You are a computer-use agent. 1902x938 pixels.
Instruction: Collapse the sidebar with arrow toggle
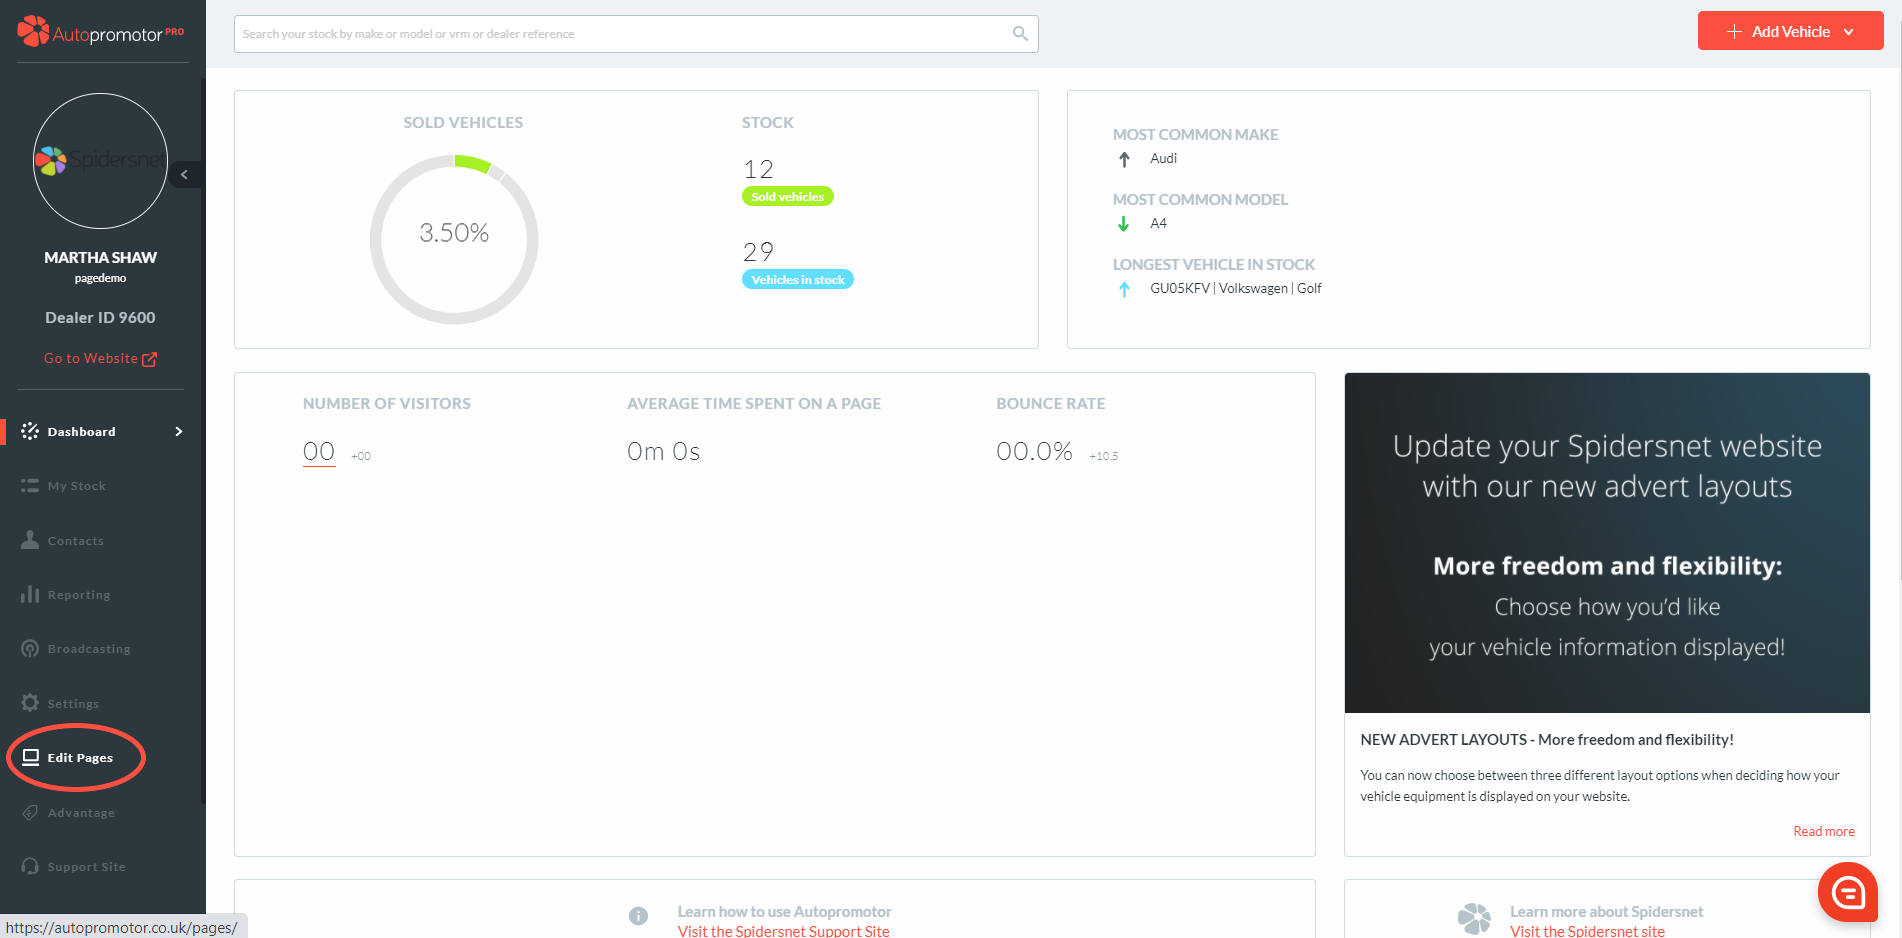pos(184,175)
